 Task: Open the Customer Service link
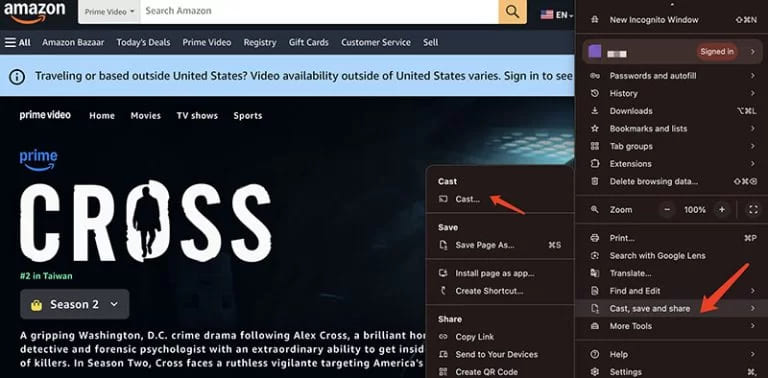(x=376, y=43)
